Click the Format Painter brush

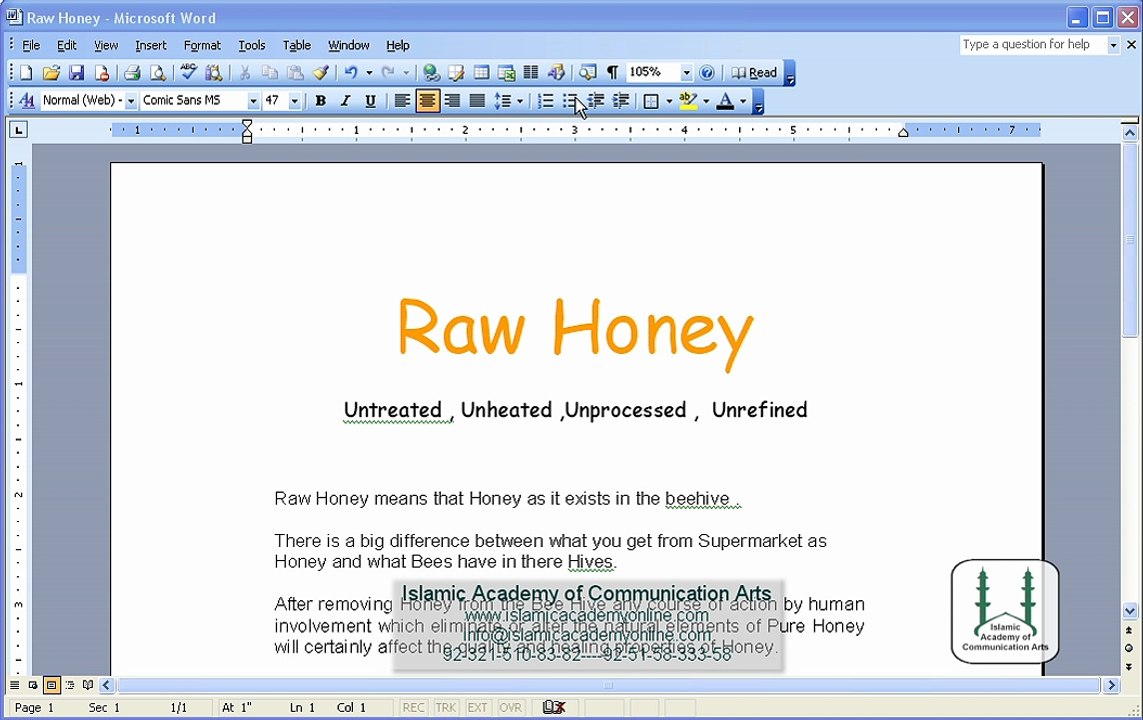pos(321,73)
